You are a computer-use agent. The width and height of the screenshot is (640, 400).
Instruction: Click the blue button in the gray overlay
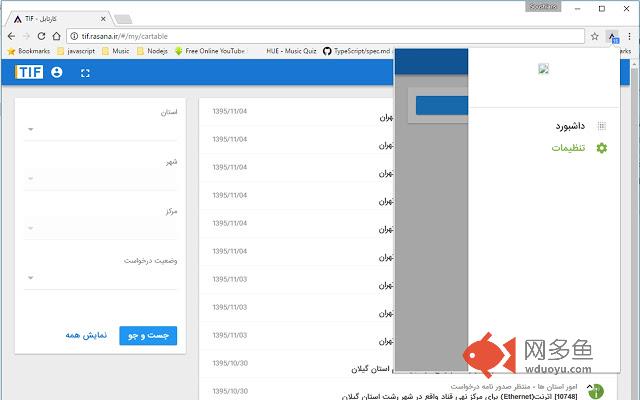[x=442, y=105]
